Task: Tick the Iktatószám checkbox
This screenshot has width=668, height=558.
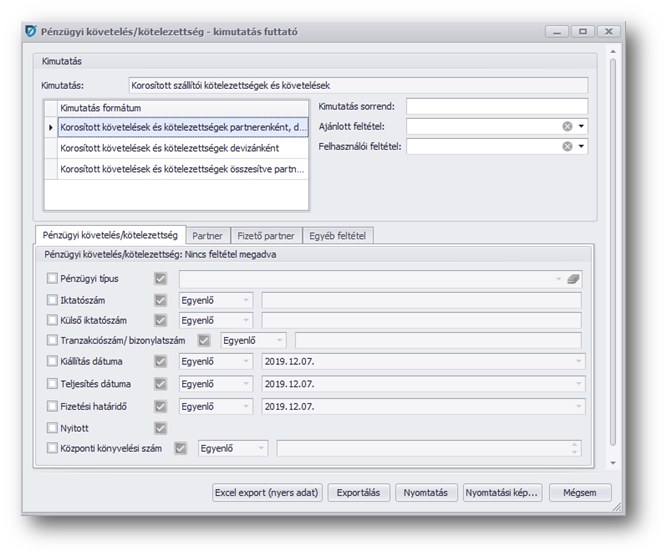Action: 53,300
